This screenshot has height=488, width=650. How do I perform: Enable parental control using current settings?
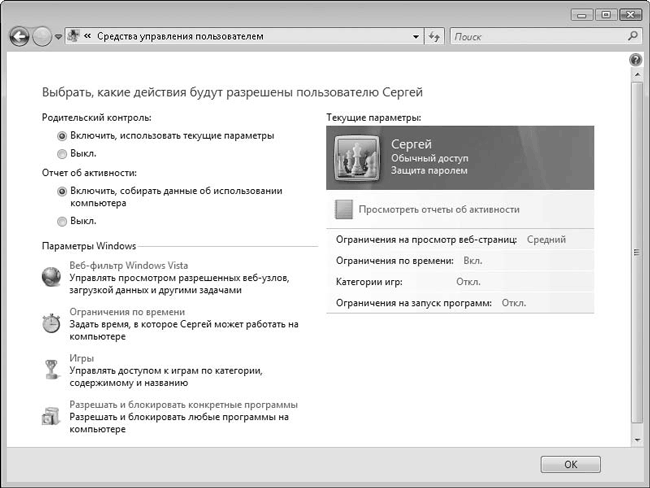[62, 134]
